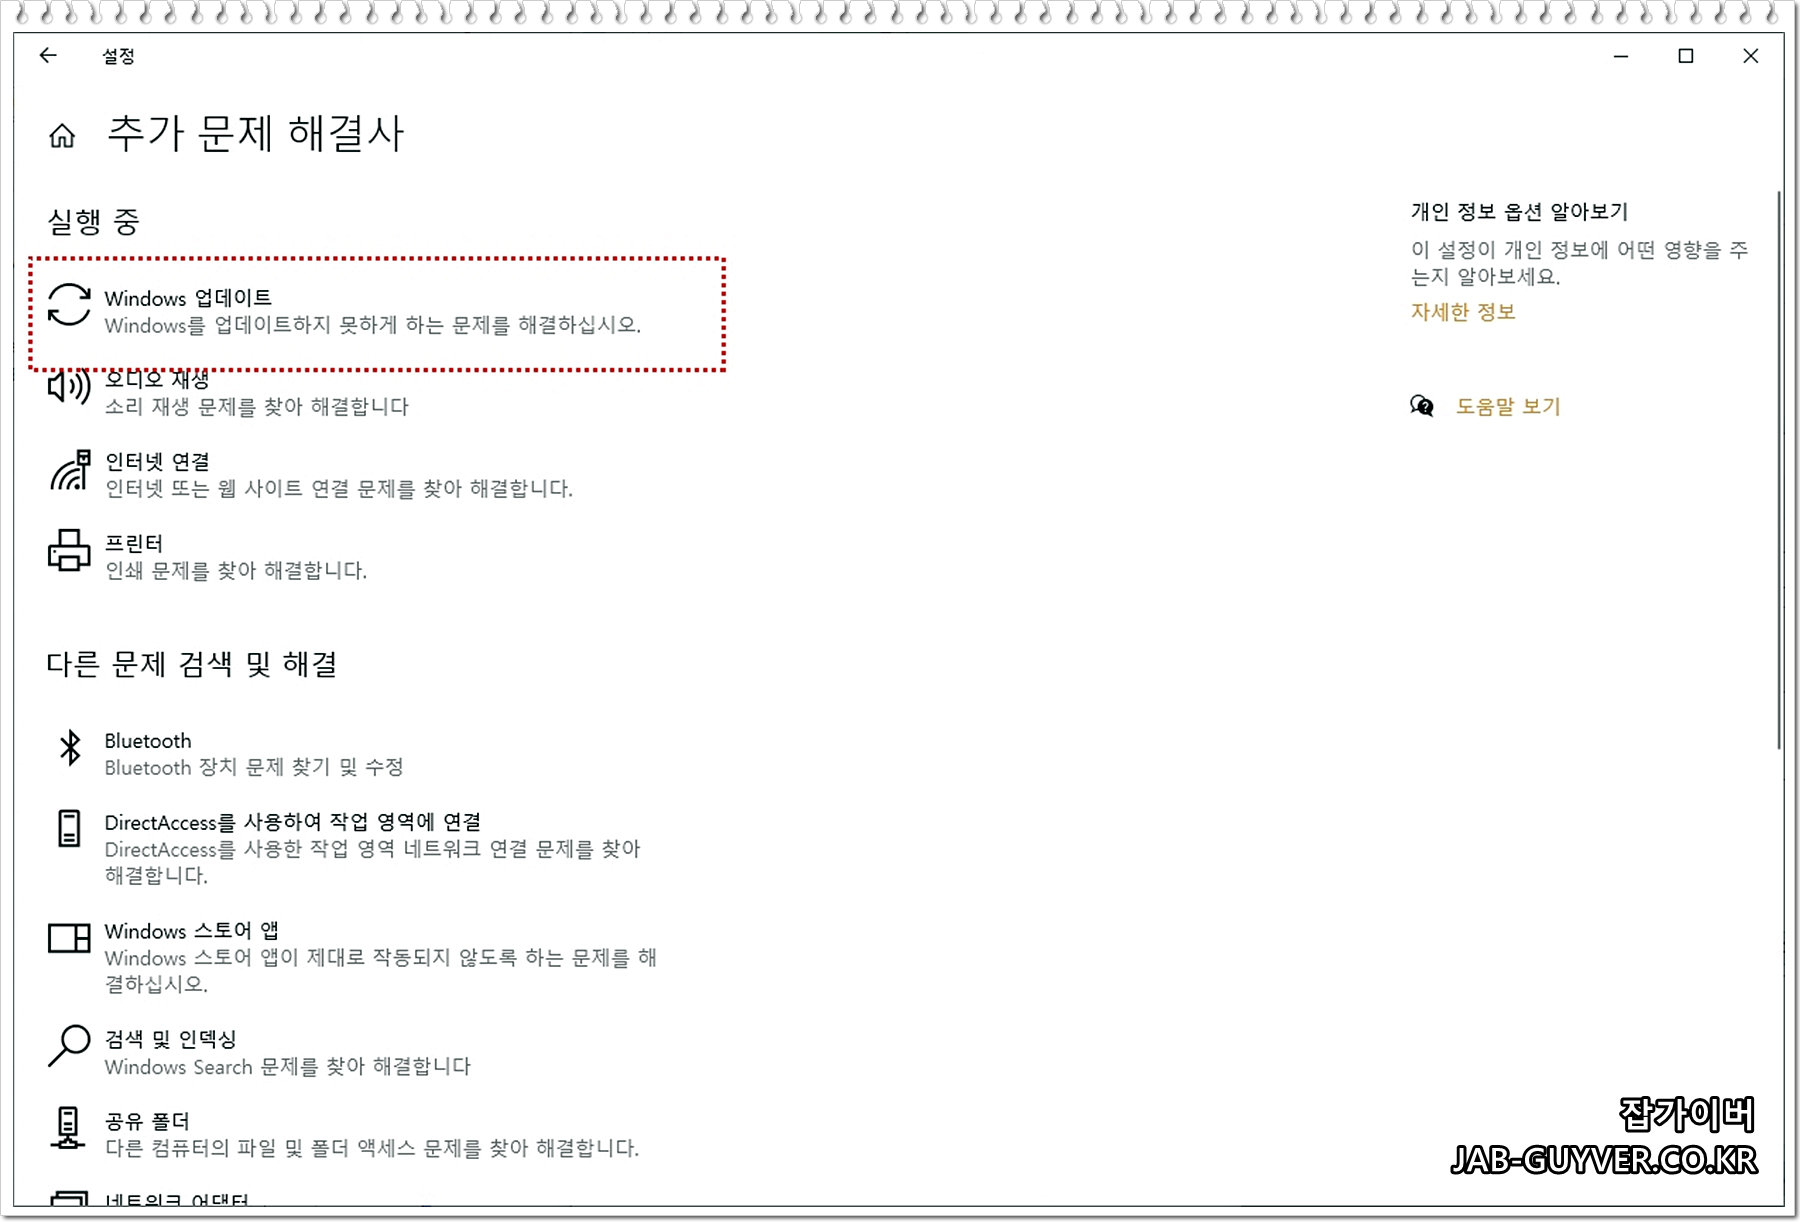Click 'Bluetooth 장치 문제 찾기 및 수정' text
1800x1222 pixels.
[254, 767]
